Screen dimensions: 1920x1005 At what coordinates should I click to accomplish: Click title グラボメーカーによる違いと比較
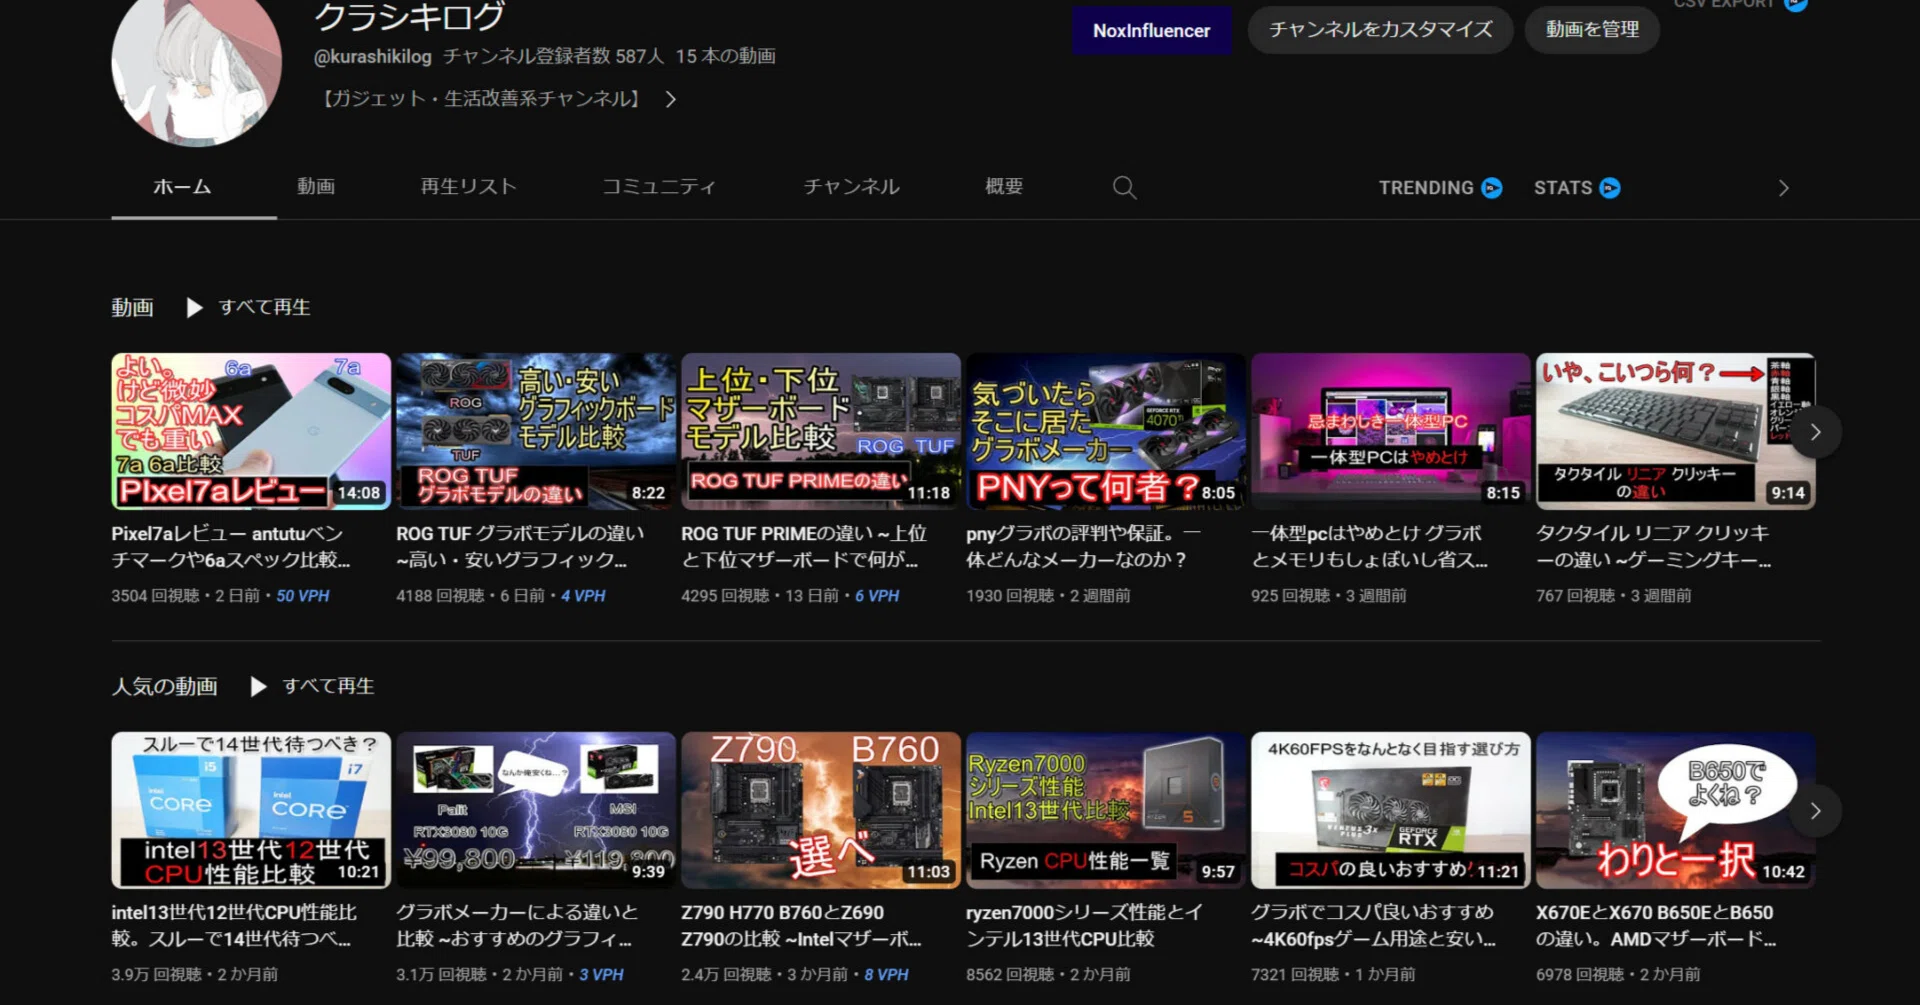(517, 926)
